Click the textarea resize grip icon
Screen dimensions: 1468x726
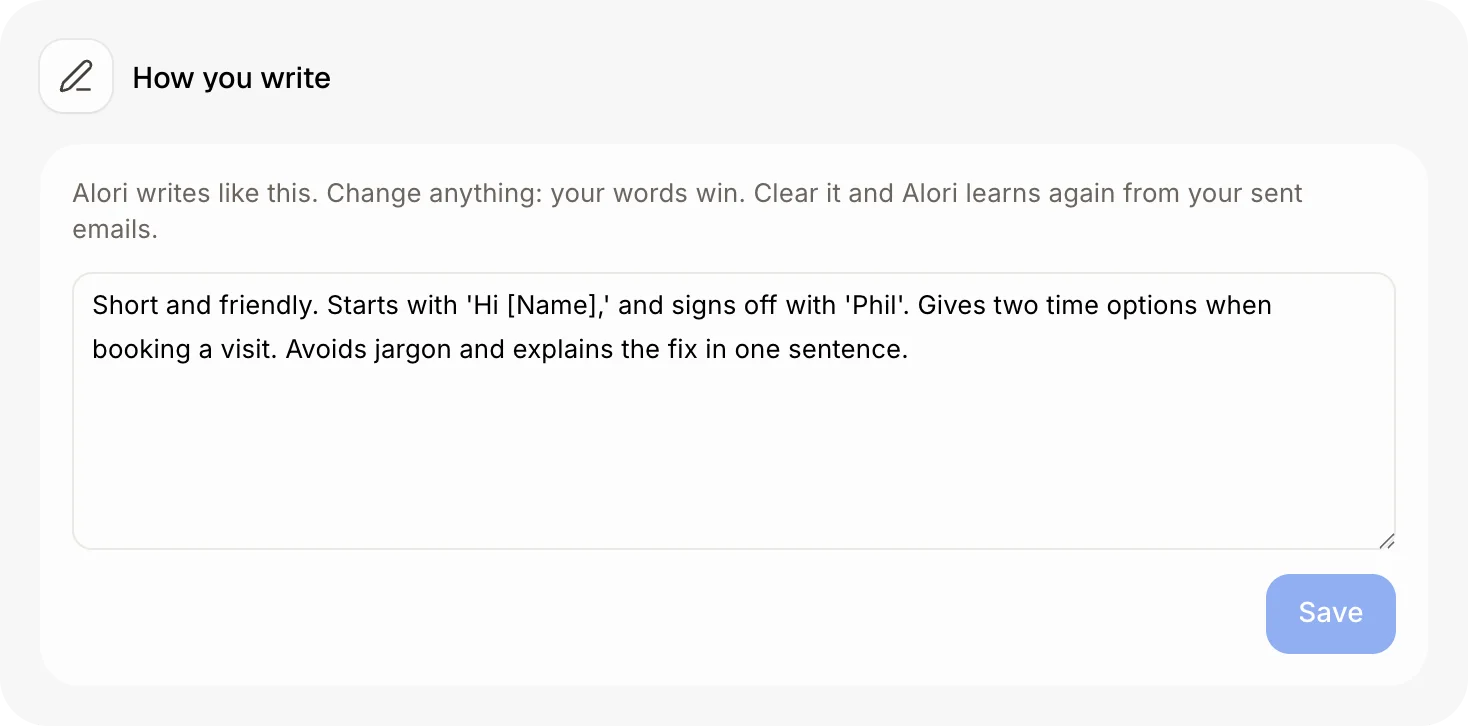(x=1386, y=540)
